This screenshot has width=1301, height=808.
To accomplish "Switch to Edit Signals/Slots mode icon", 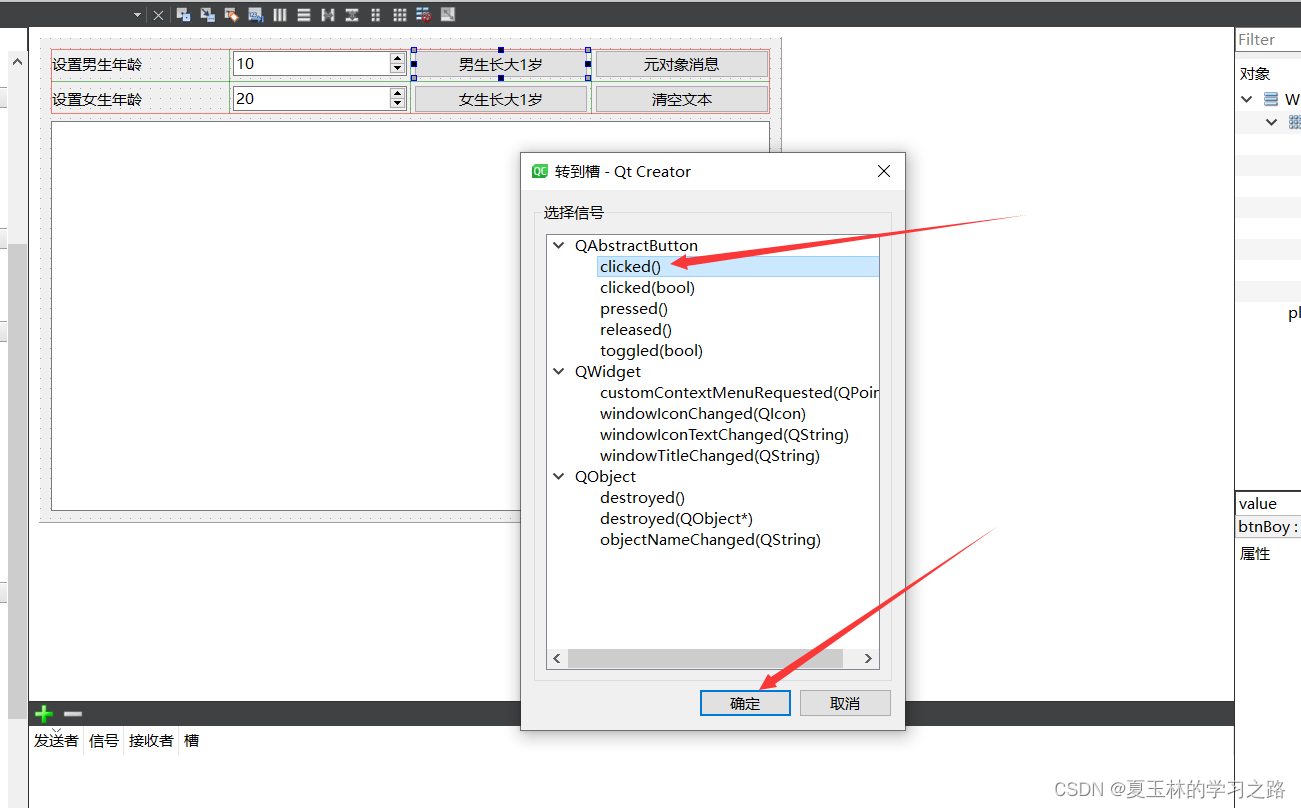I will (208, 14).
